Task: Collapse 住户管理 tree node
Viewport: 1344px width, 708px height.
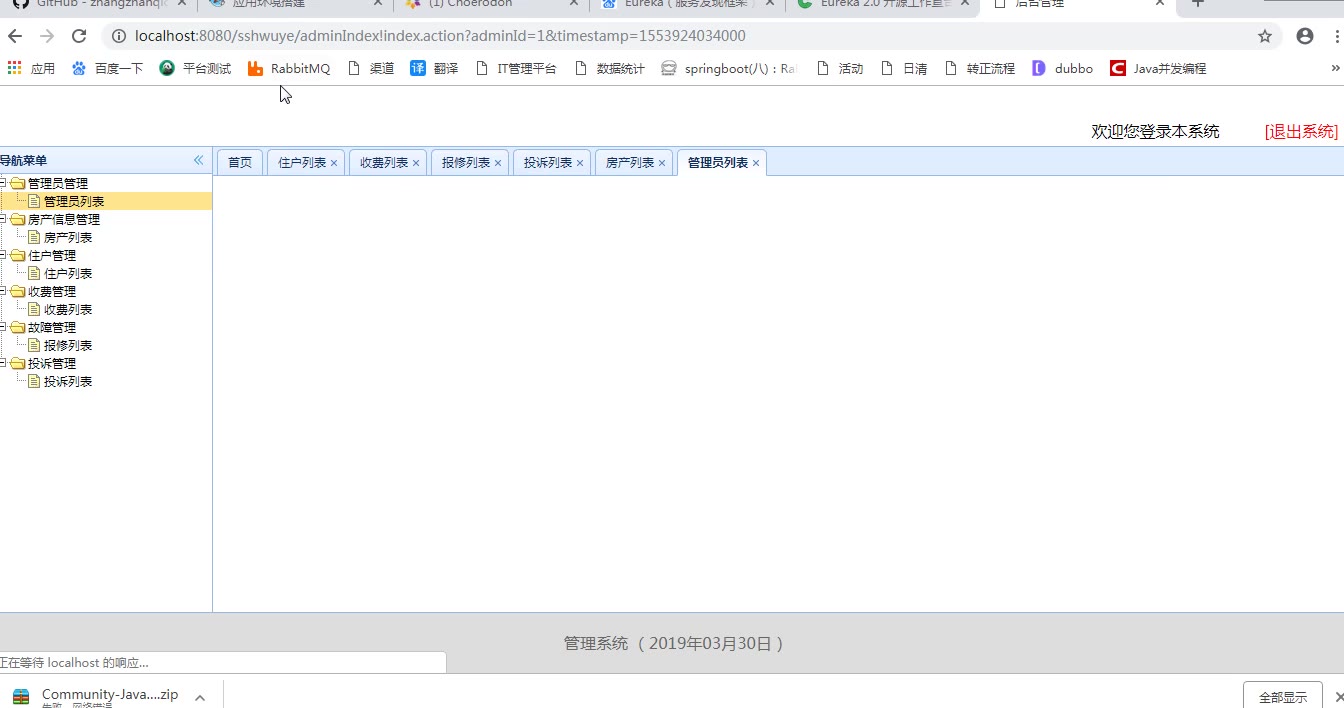Action: coord(3,255)
